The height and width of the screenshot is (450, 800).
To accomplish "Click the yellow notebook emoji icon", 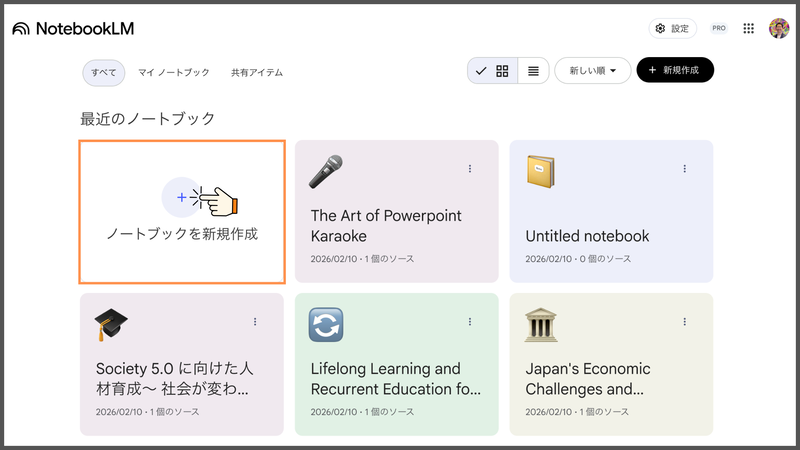I will click(x=541, y=172).
